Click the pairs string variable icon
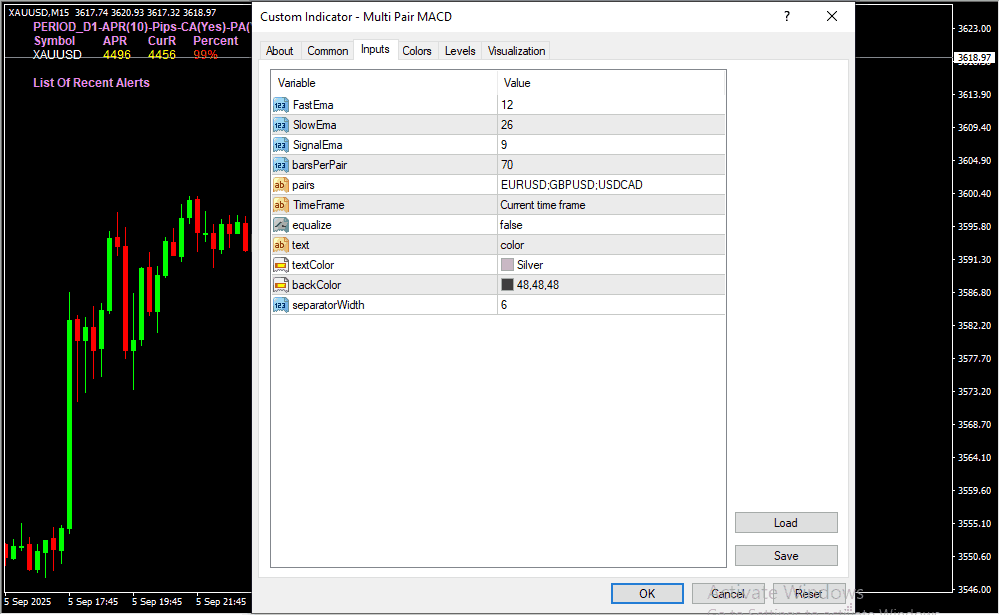 (280, 185)
